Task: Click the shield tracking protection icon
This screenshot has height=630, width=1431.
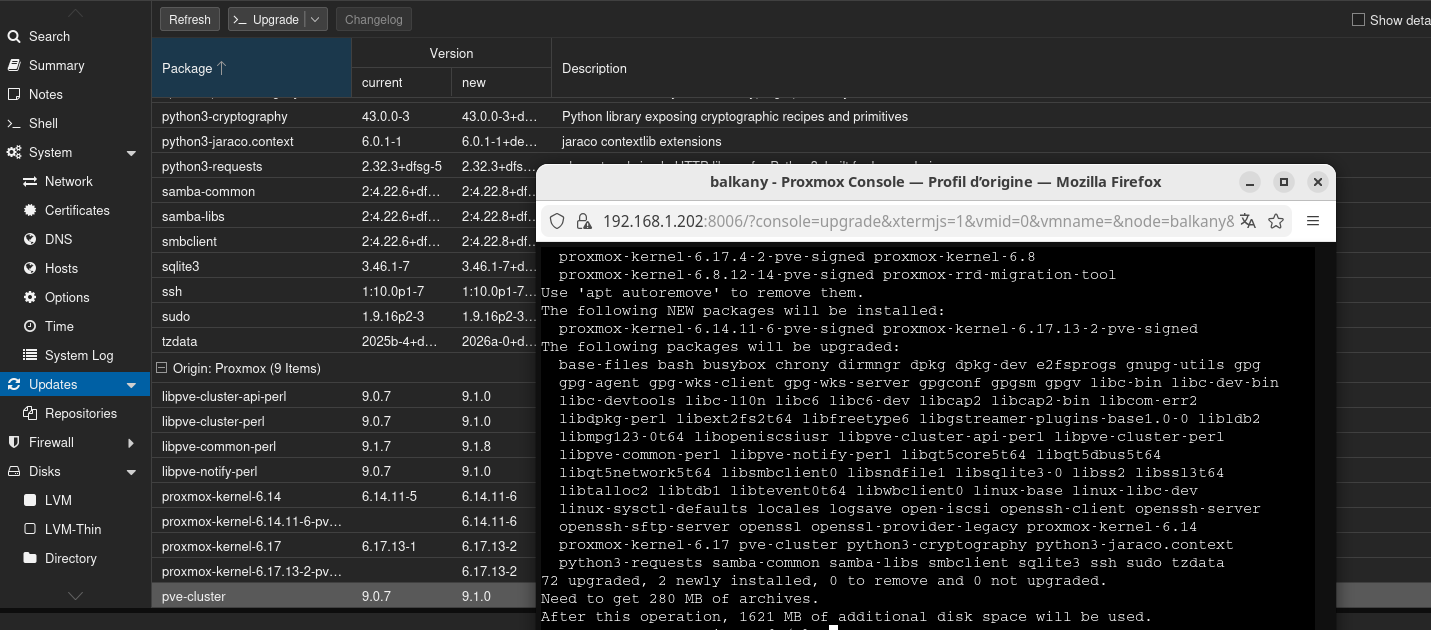Action: coord(558,221)
